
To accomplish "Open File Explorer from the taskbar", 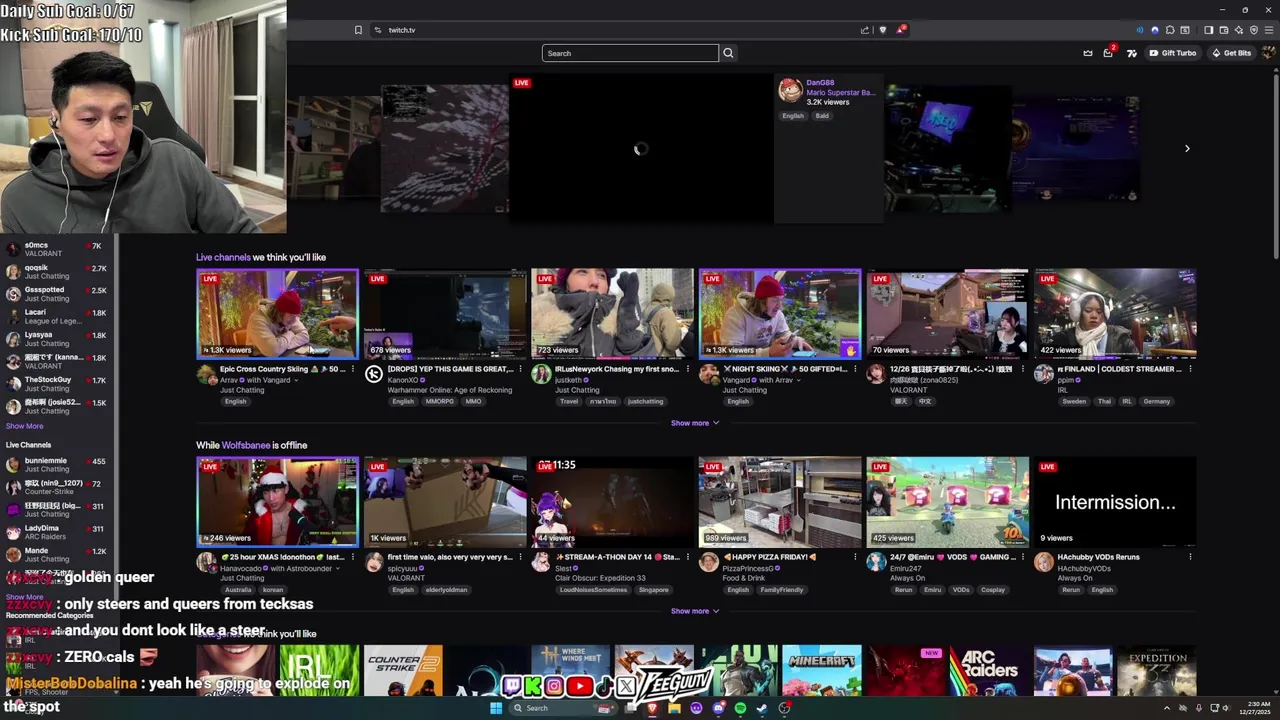I will [x=674, y=708].
